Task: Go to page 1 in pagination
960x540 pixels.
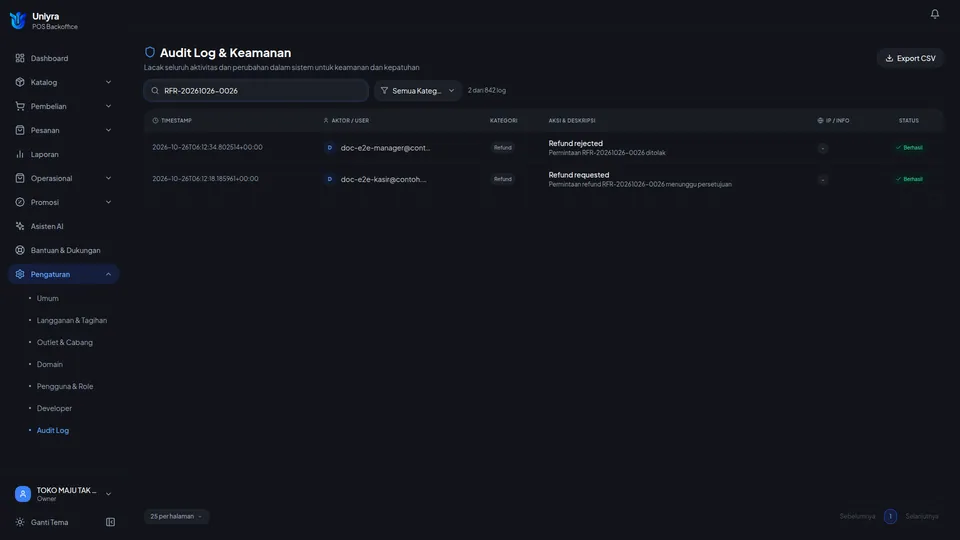Action: coord(890,516)
